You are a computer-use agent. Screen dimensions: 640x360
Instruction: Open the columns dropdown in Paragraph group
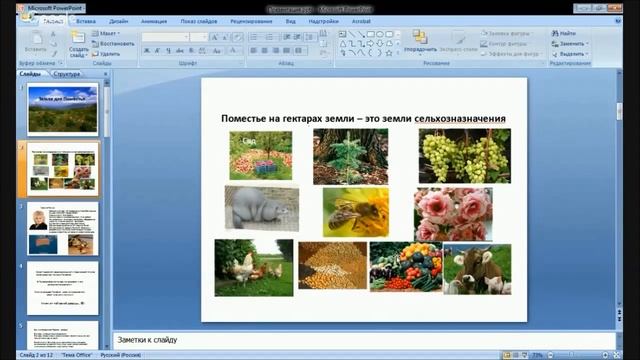click(x=300, y=51)
